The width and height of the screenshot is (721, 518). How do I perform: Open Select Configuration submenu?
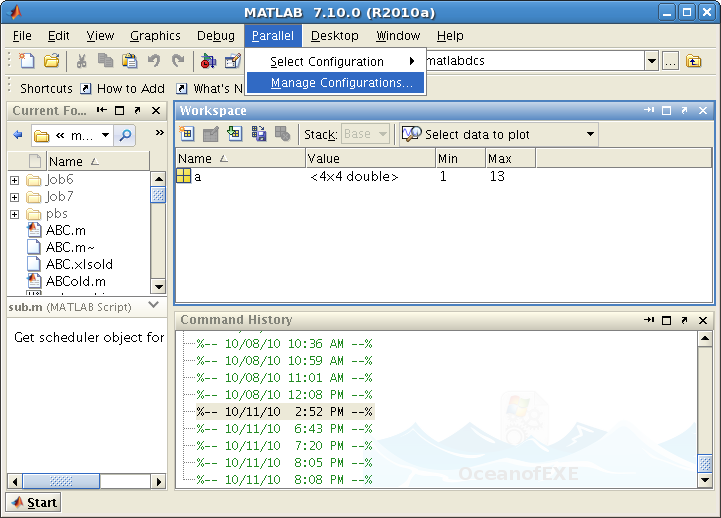pyautogui.click(x=335, y=61)
